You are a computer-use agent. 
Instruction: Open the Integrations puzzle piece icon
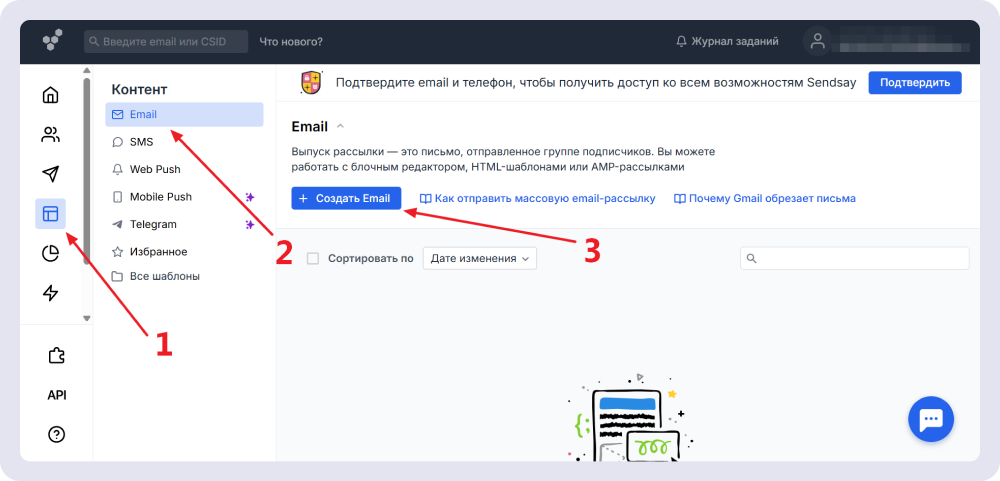[x=56, y=355]
